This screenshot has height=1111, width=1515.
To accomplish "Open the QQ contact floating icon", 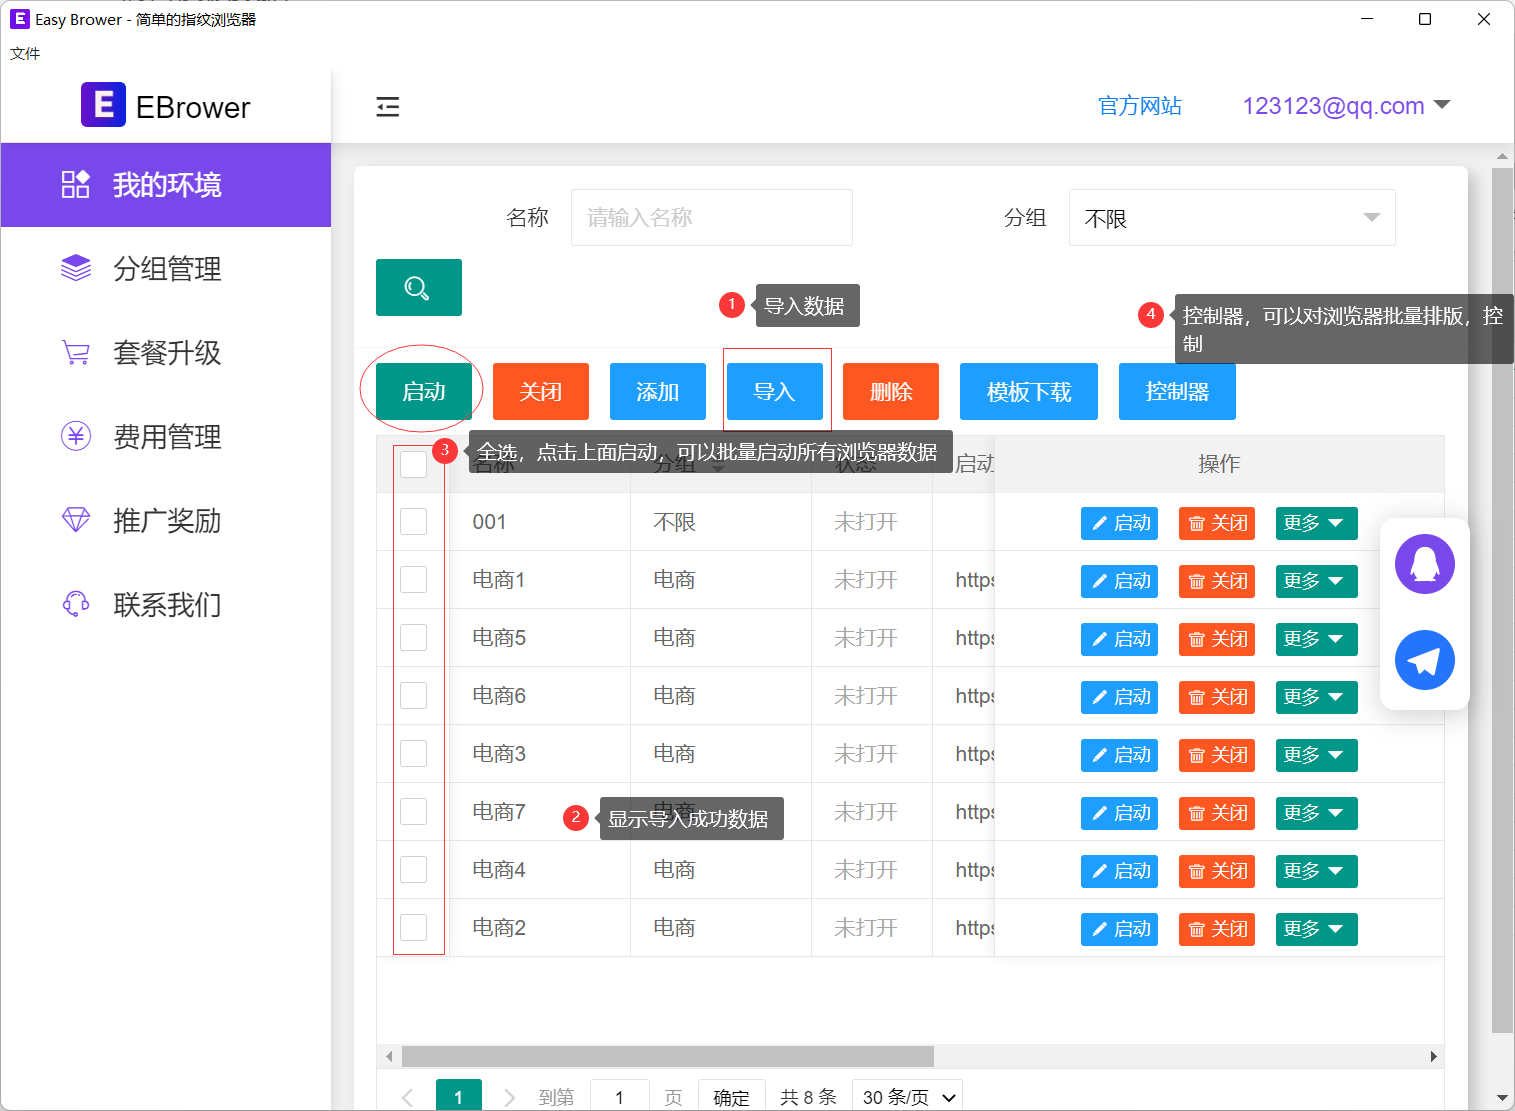I will click(1424, 564).
